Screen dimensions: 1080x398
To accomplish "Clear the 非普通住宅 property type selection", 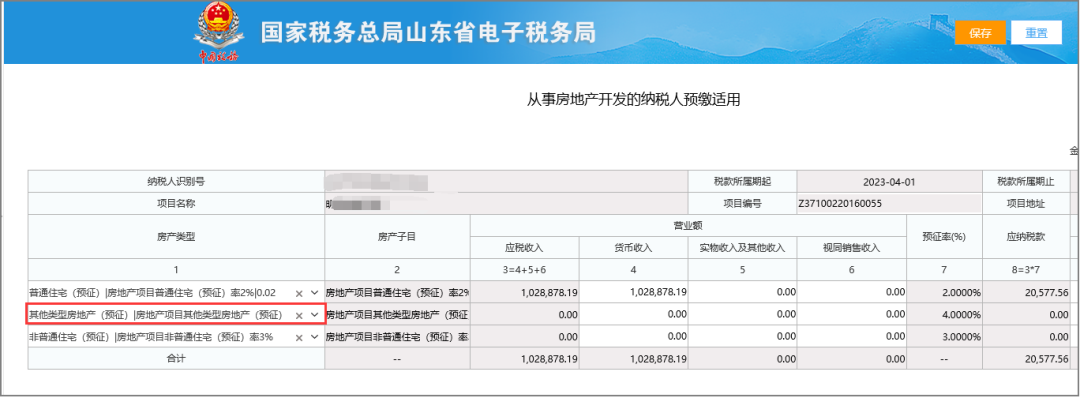I will point(299,337).
